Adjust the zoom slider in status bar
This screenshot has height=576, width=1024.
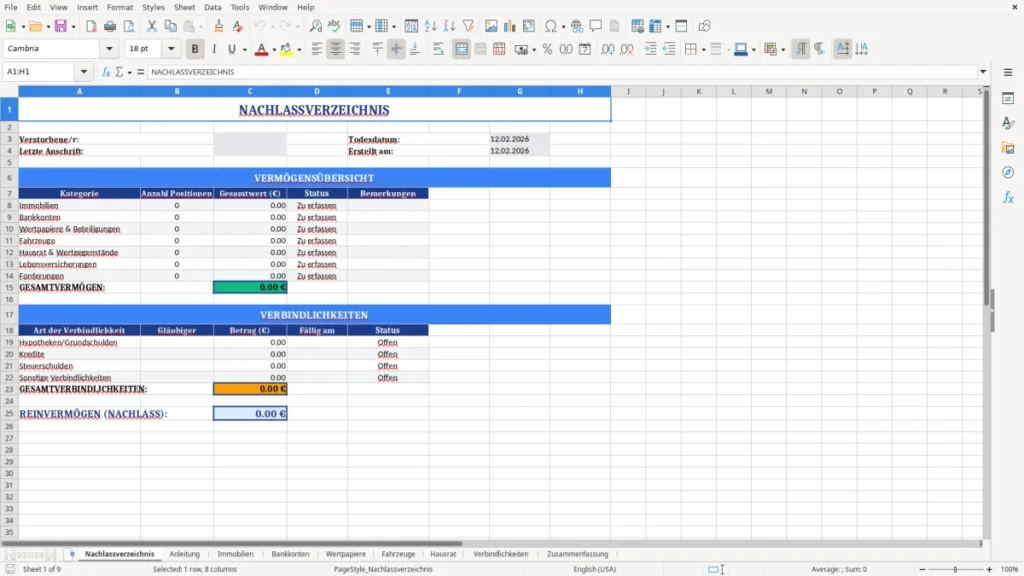[x=955, y=569]
